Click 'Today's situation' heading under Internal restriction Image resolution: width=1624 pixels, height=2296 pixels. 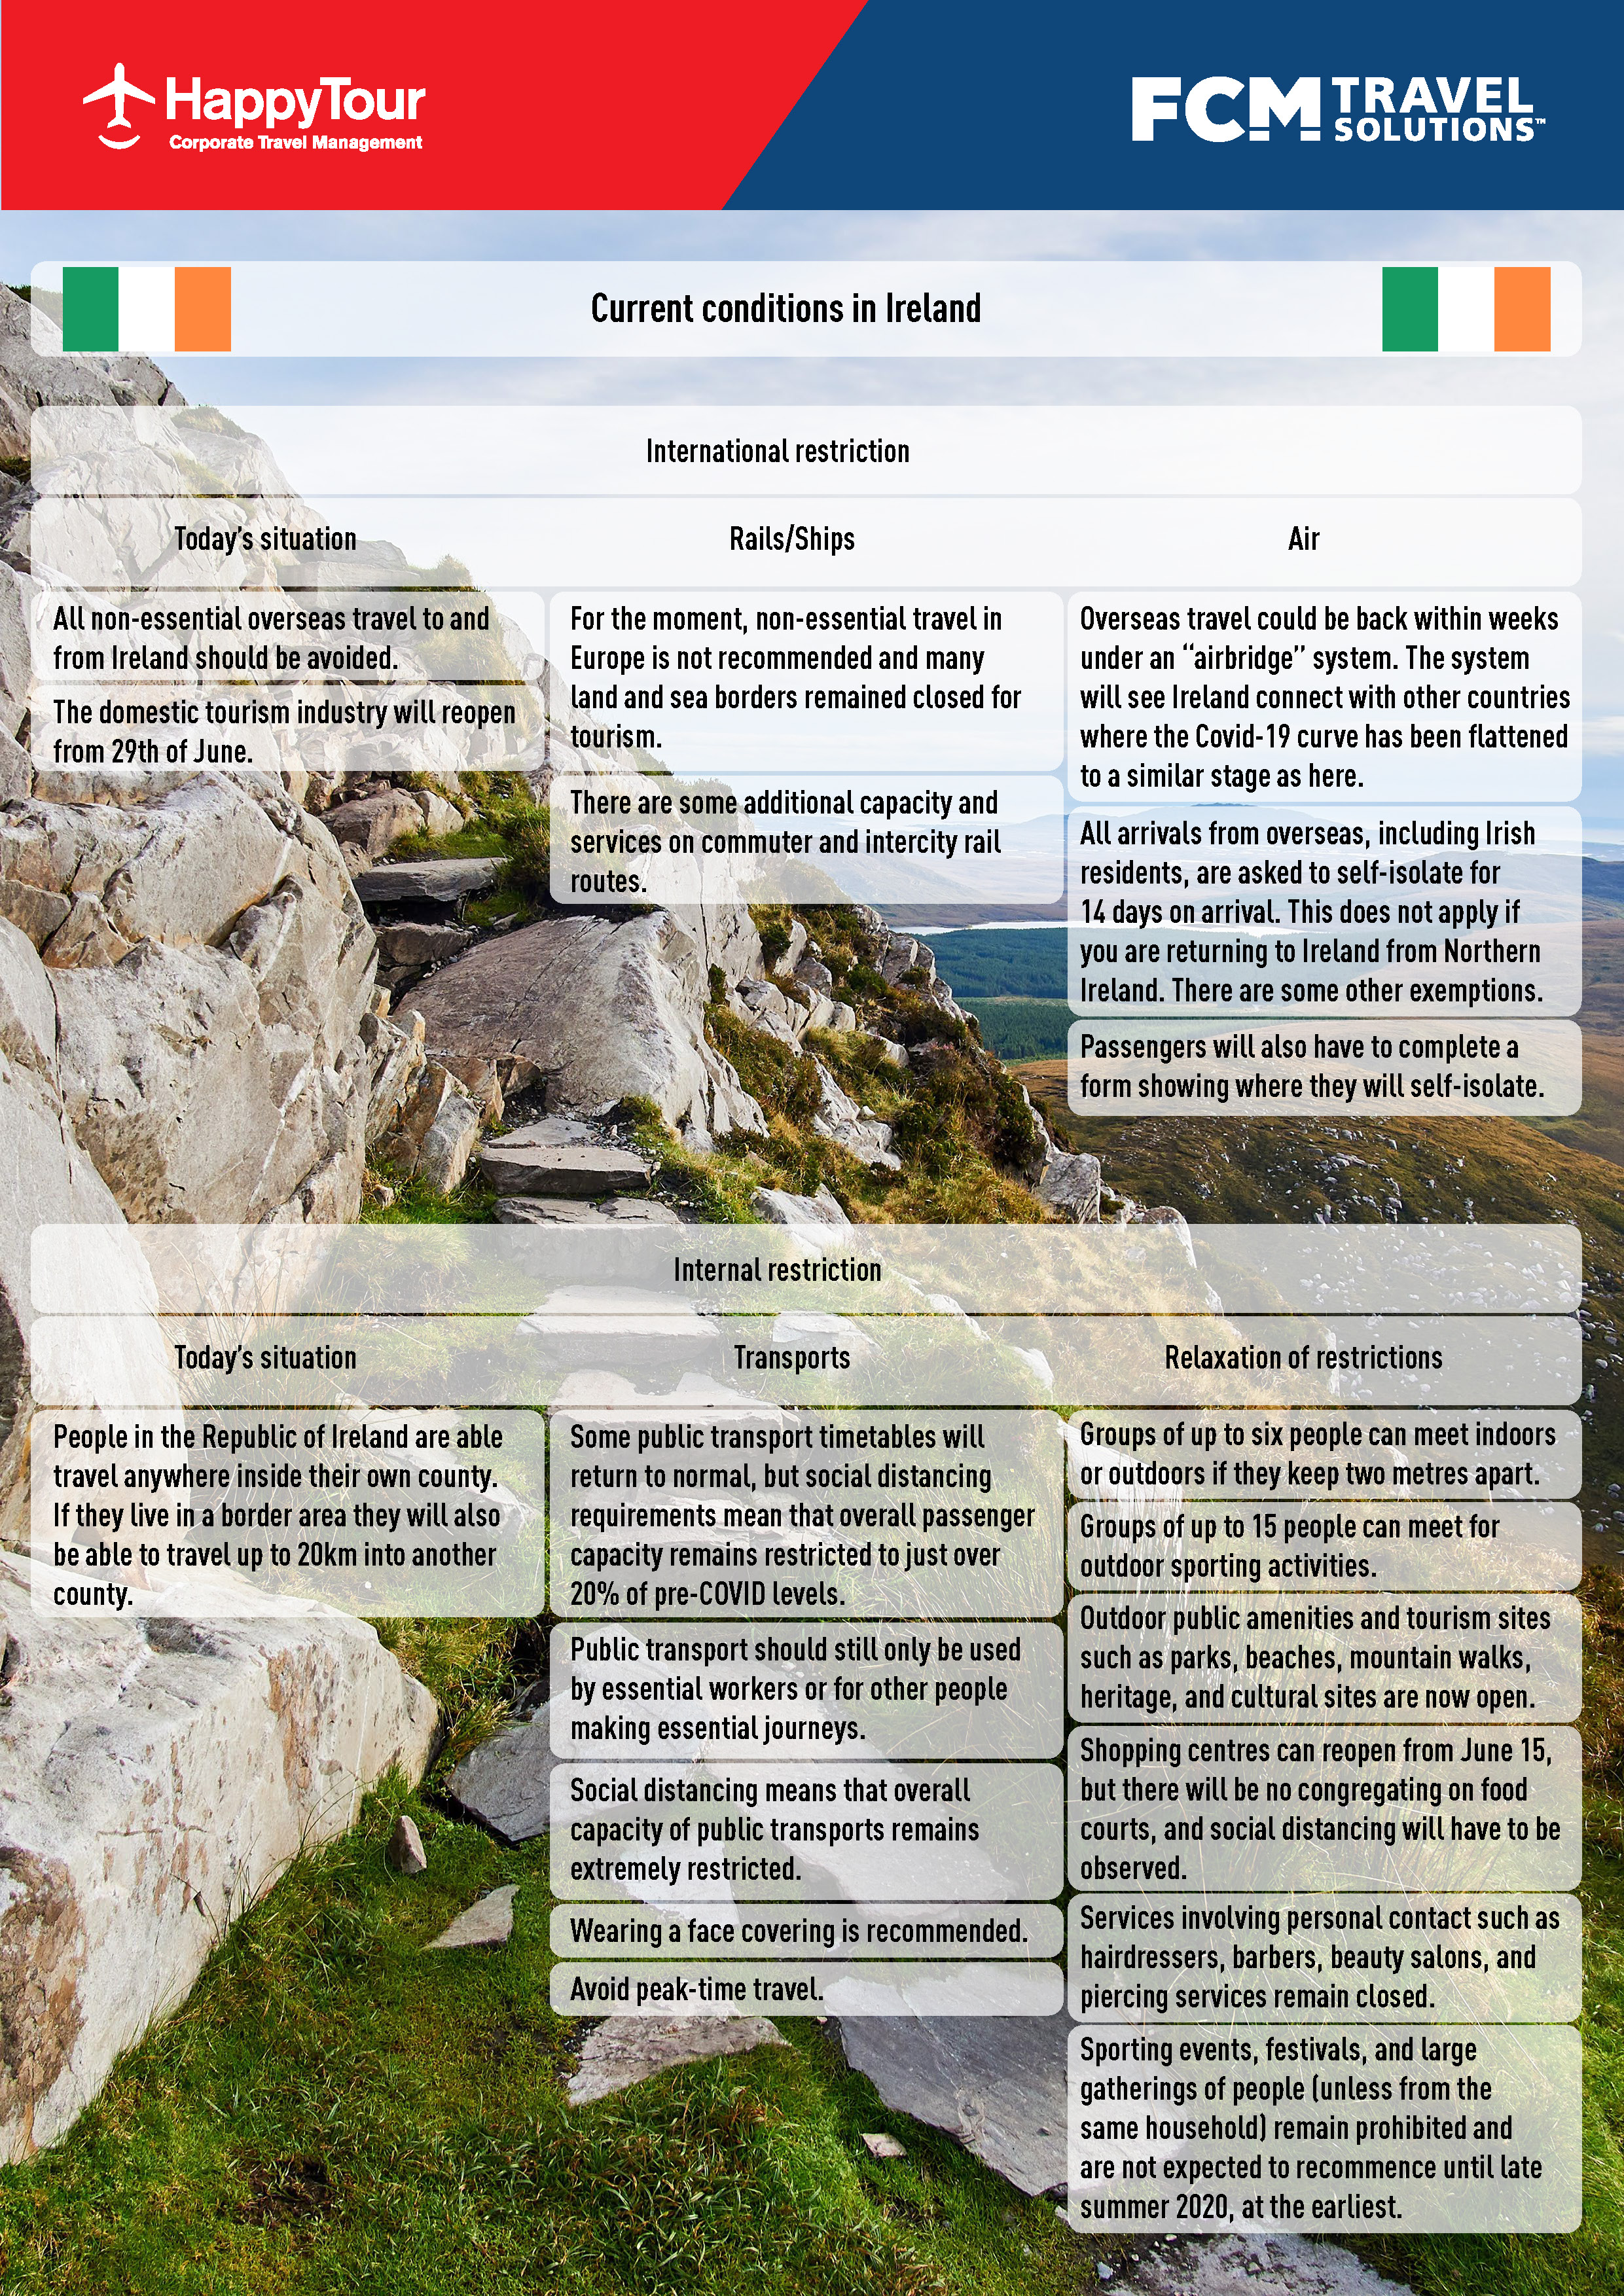click(265, 1357)
